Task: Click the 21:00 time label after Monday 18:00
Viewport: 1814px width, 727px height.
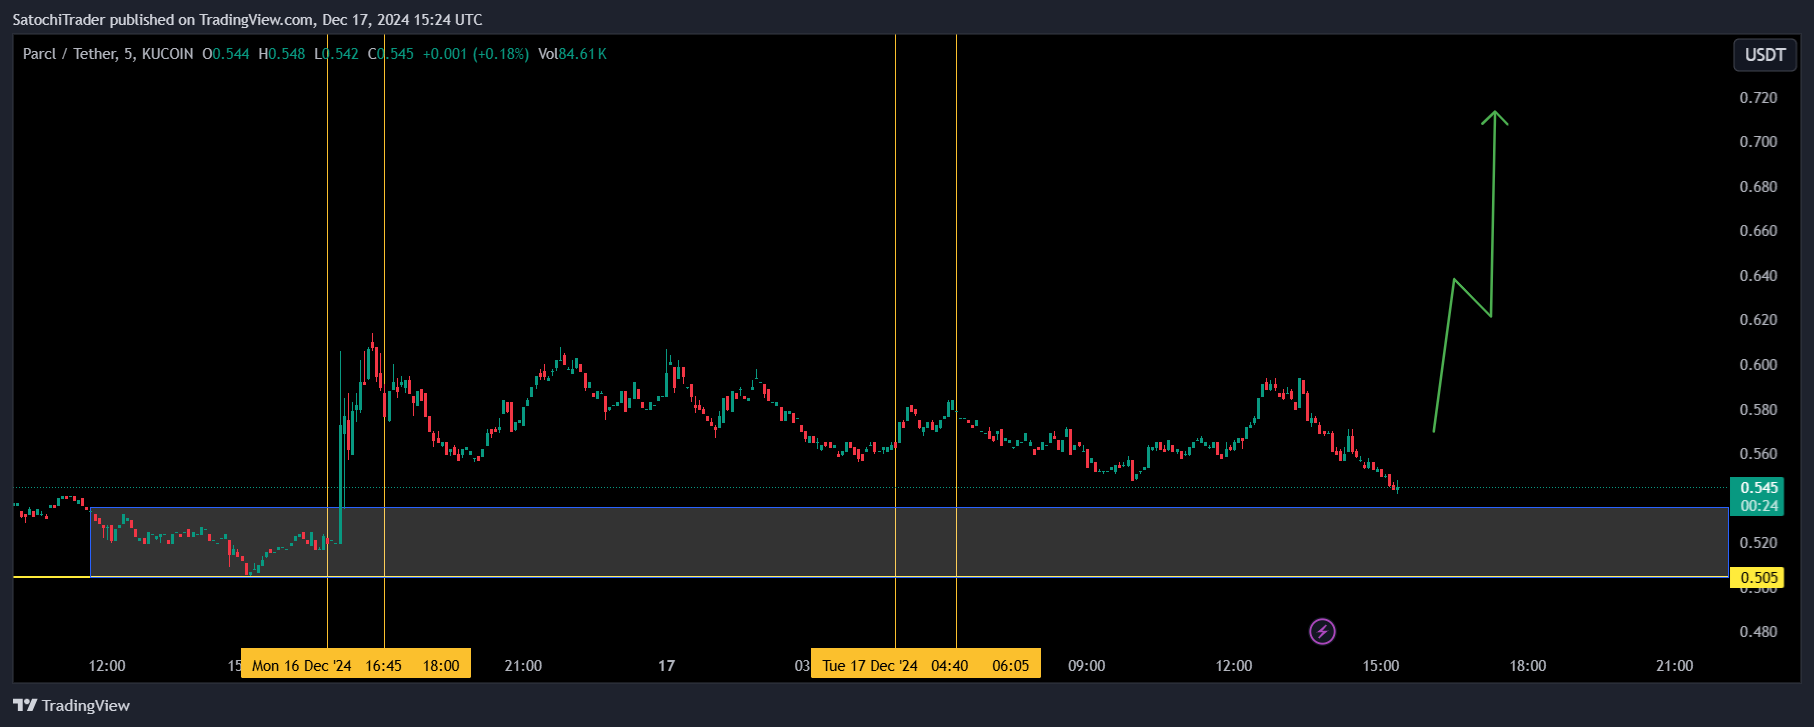Action: [x=523, y=665]
